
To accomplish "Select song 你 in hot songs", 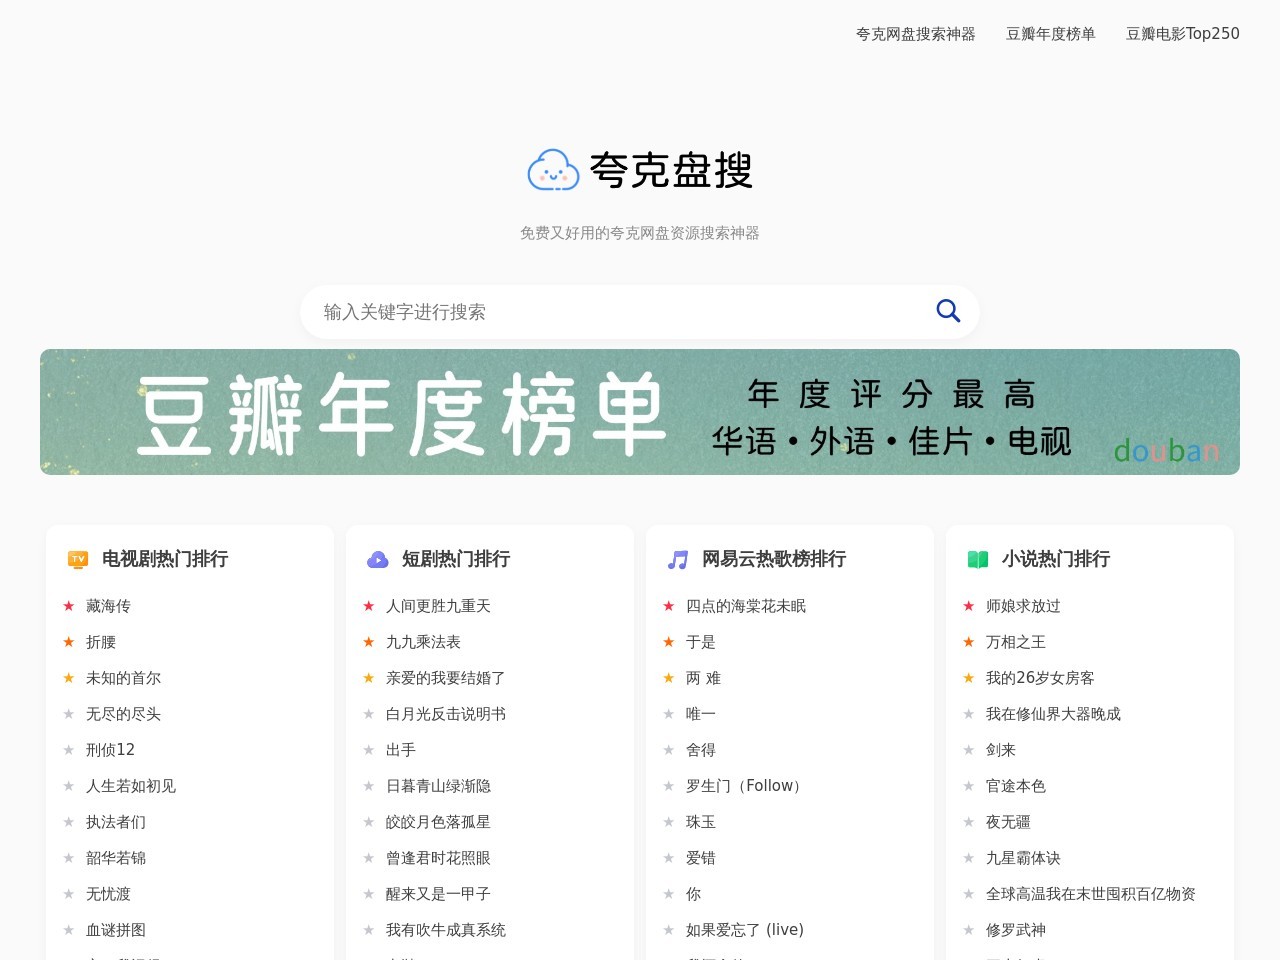I will click(693, 894).
